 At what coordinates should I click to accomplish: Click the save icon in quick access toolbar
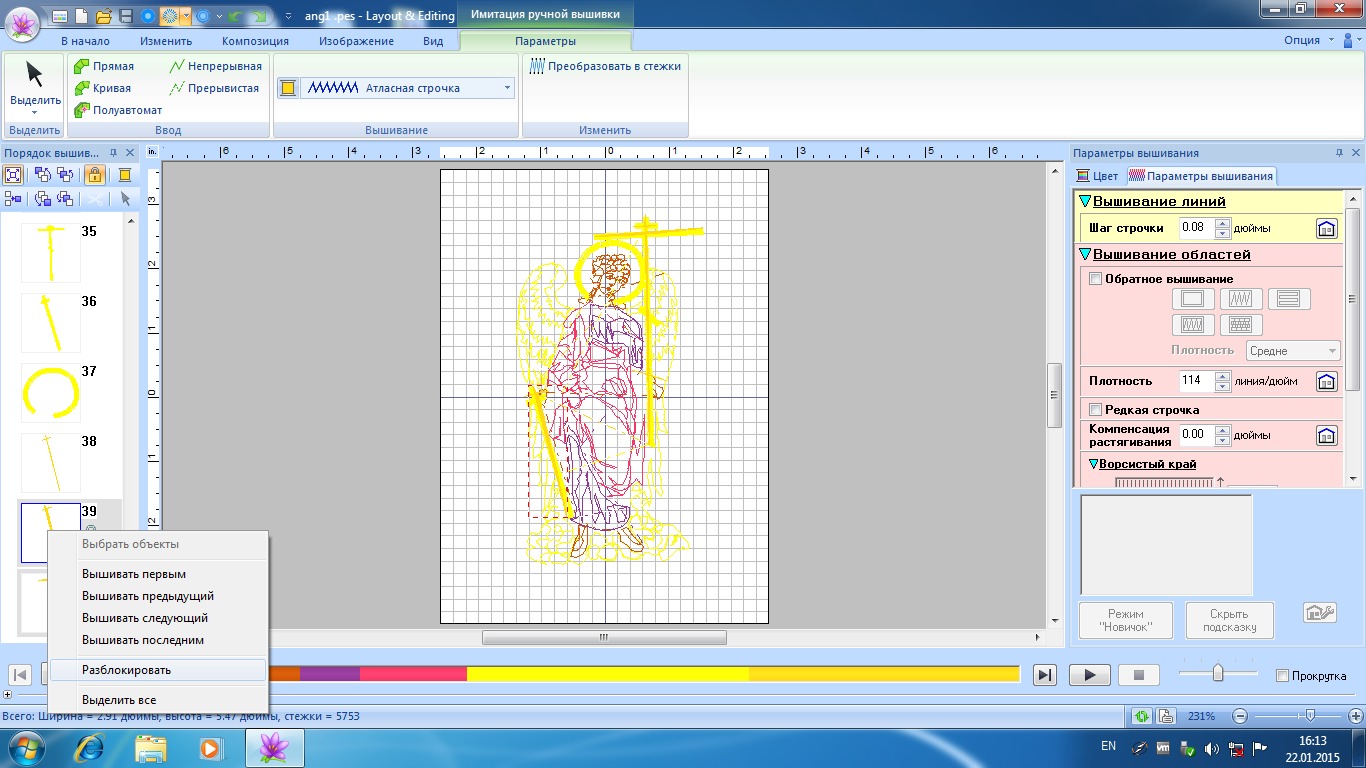(126, 16)
